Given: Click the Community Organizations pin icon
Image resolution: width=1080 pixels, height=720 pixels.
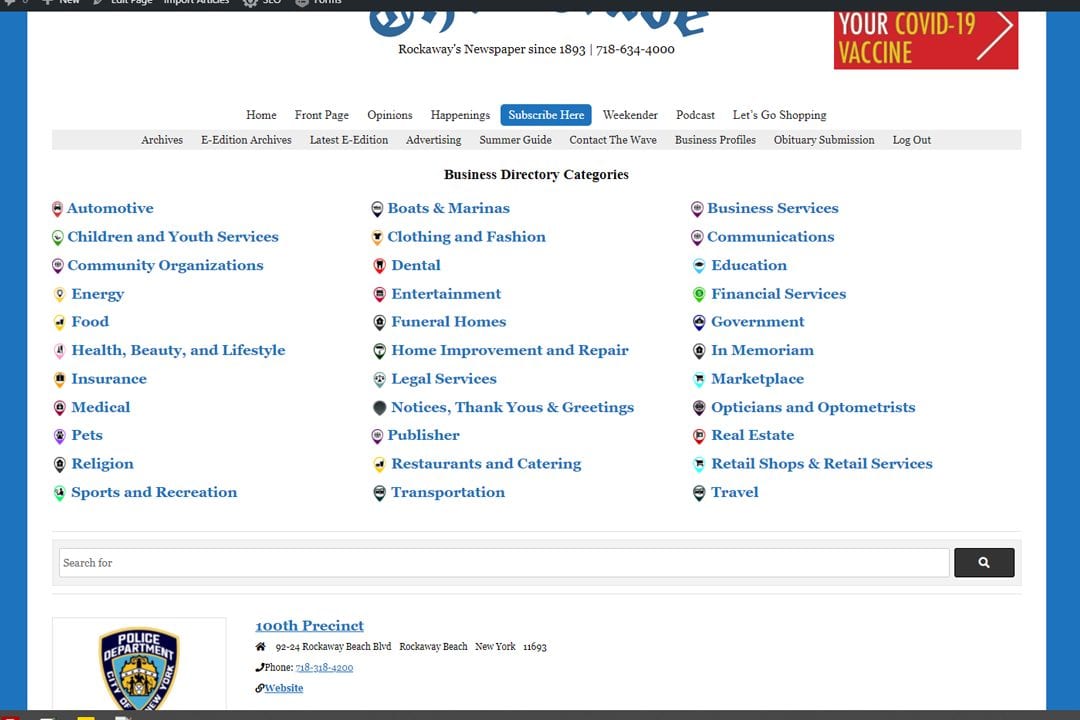Looking at the screenshot, I should point(57,266).
